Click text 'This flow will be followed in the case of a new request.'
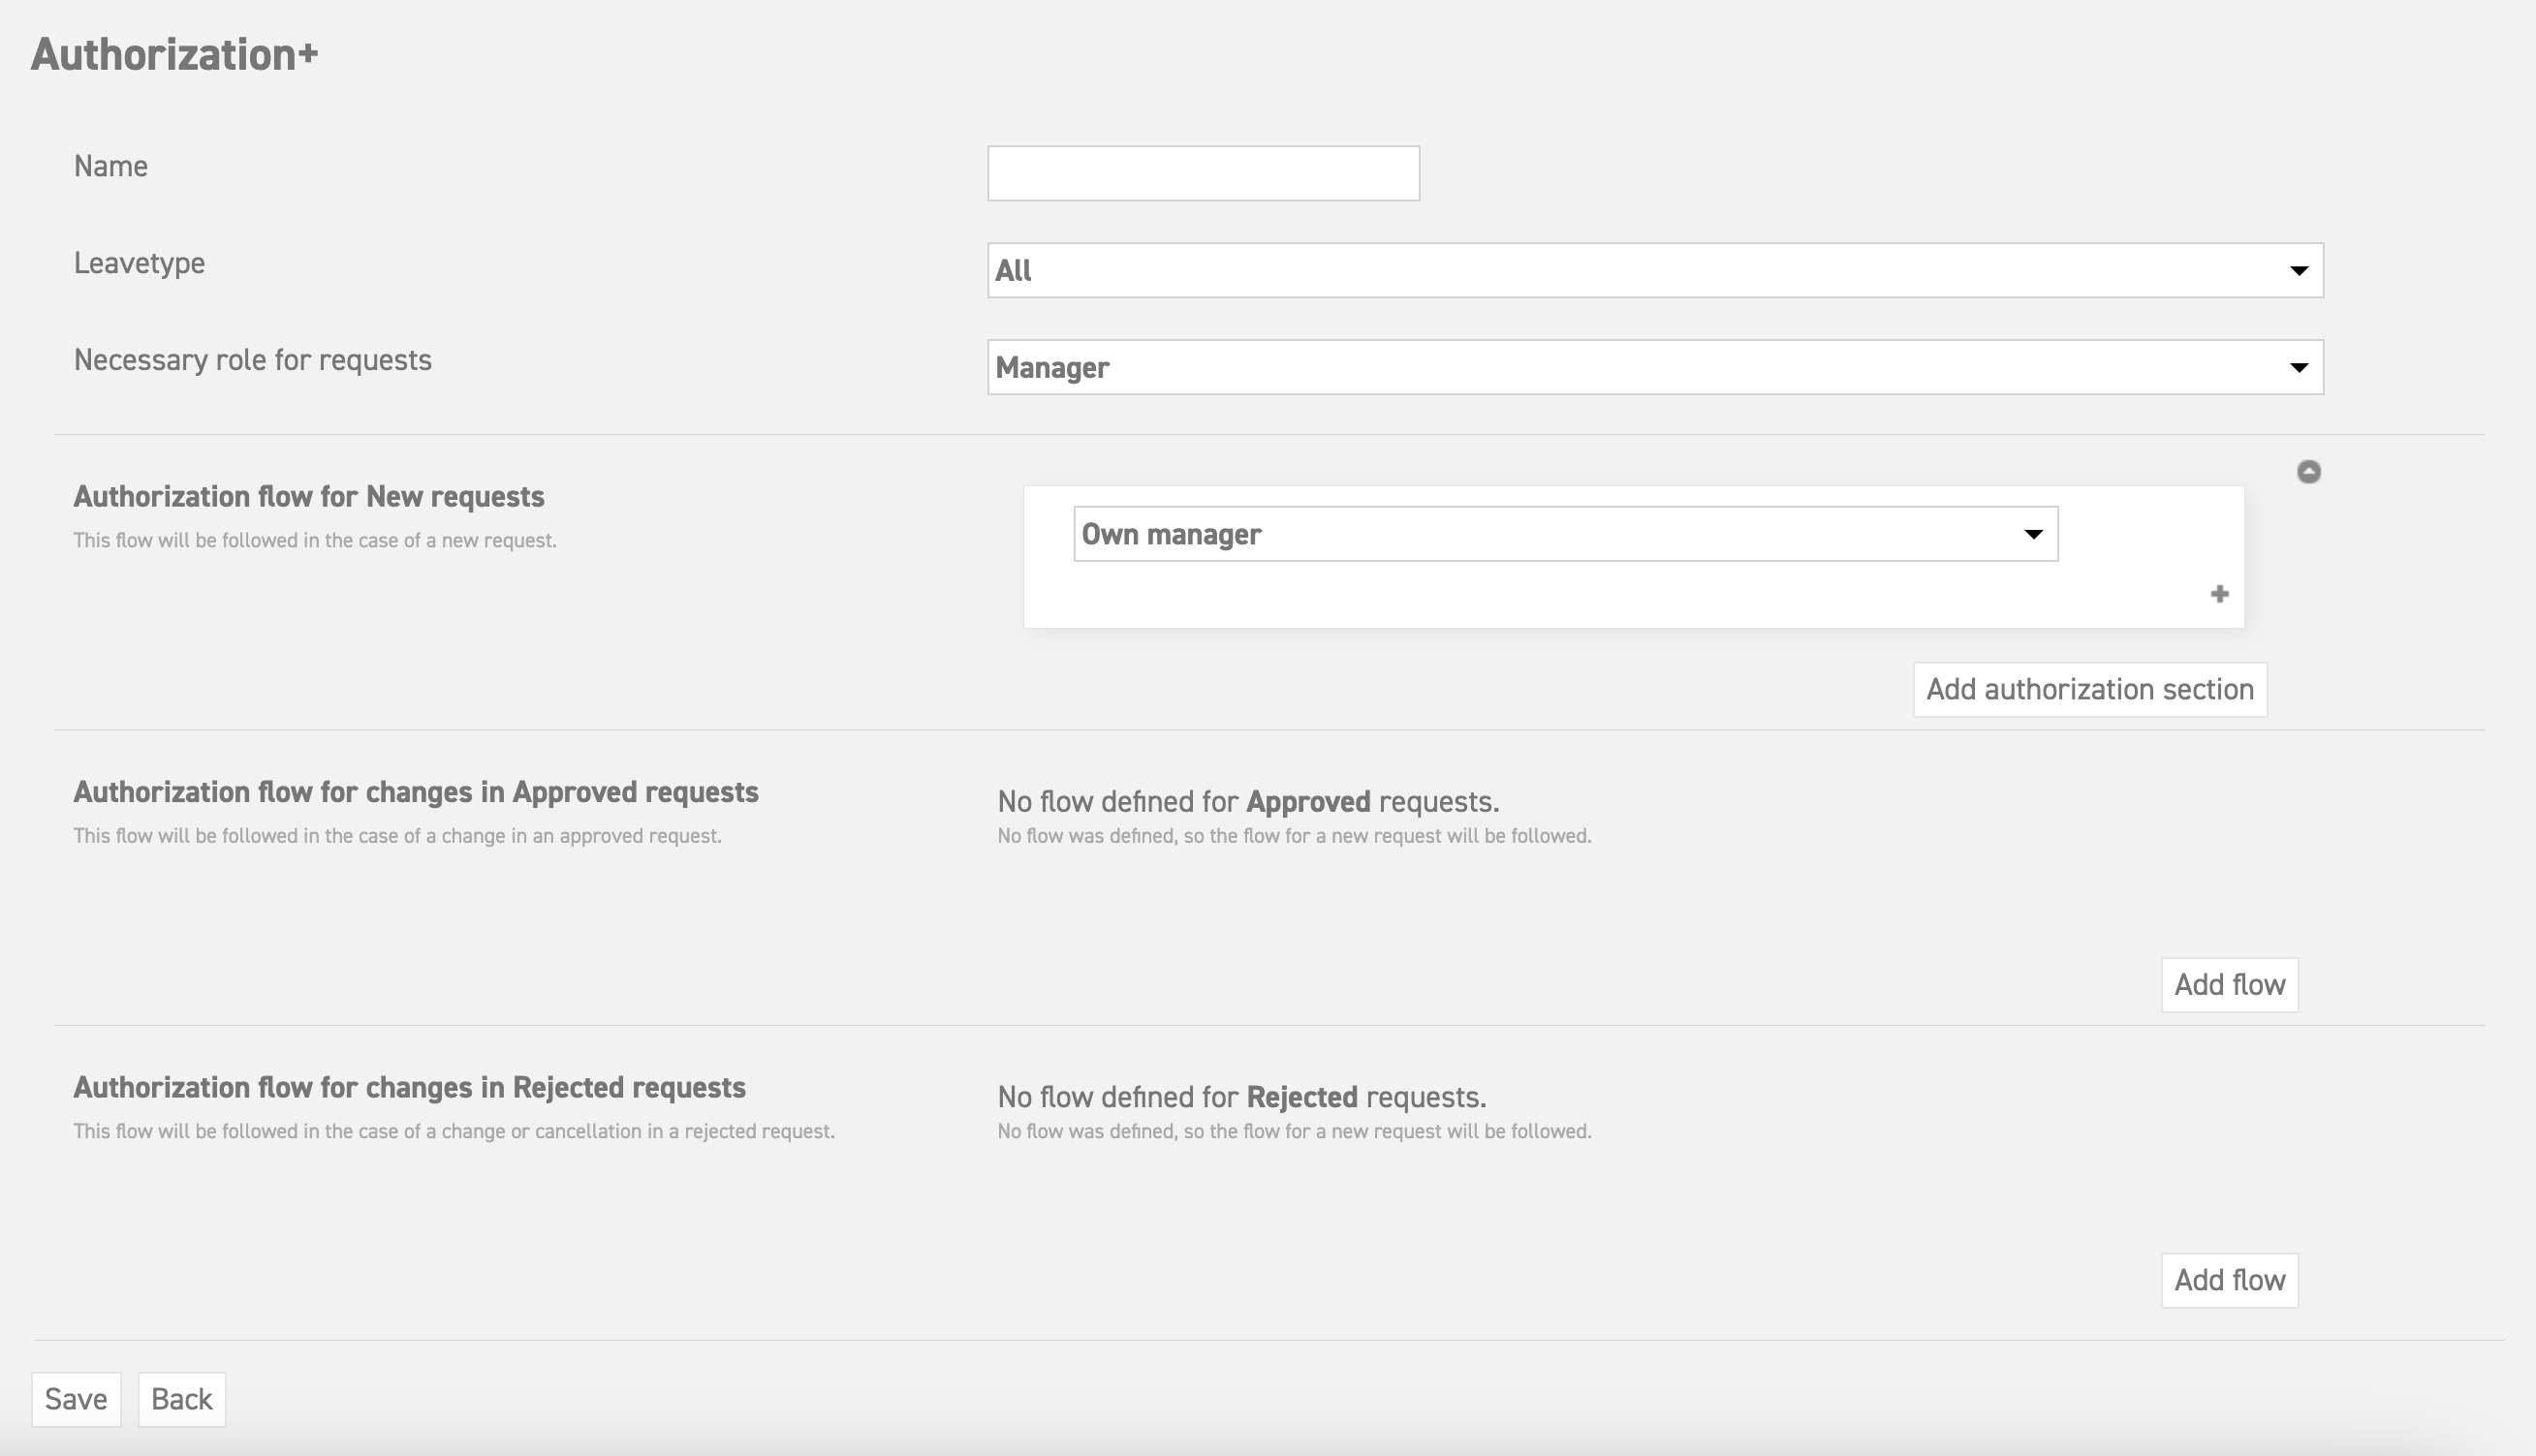The width and height of the screenshot is (2536, 1456). coord(315,540)
